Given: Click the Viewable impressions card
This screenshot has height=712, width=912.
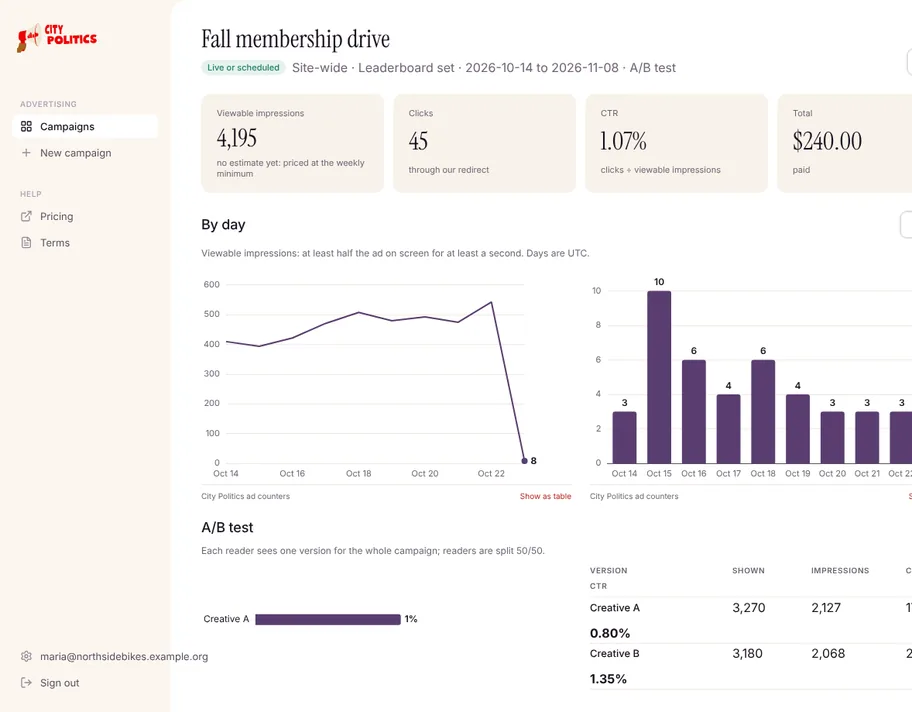Looking at the screenshot, I should (293, 143).
